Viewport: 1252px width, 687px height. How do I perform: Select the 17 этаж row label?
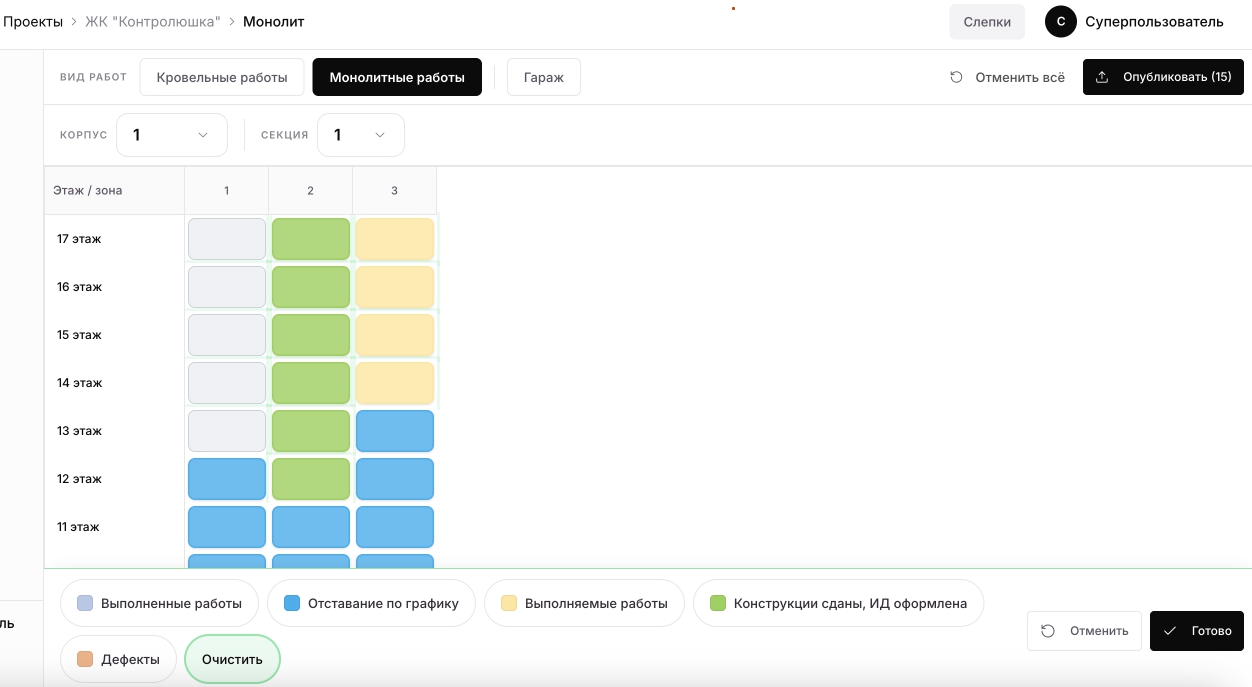click(79, 239)
